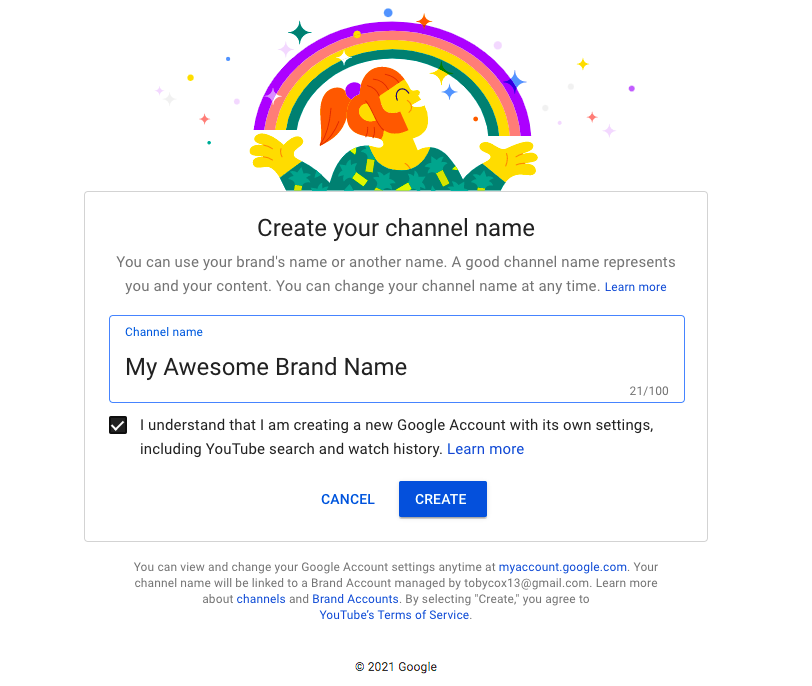Screen dimensions: 812x686
Task: Click the CREATE button
Action: tap(443, 499)
